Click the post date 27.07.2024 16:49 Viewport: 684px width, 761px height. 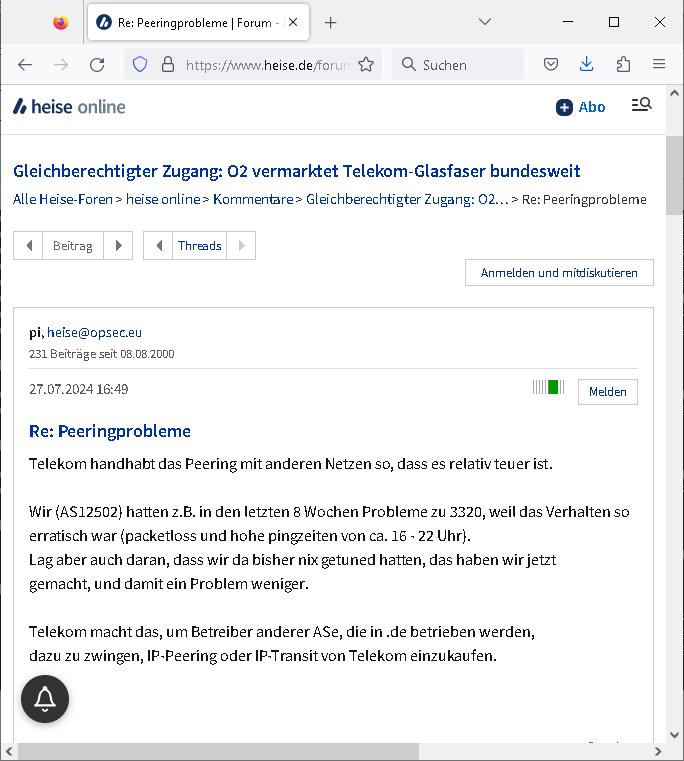pyautogui.click(x=79, y=389)
